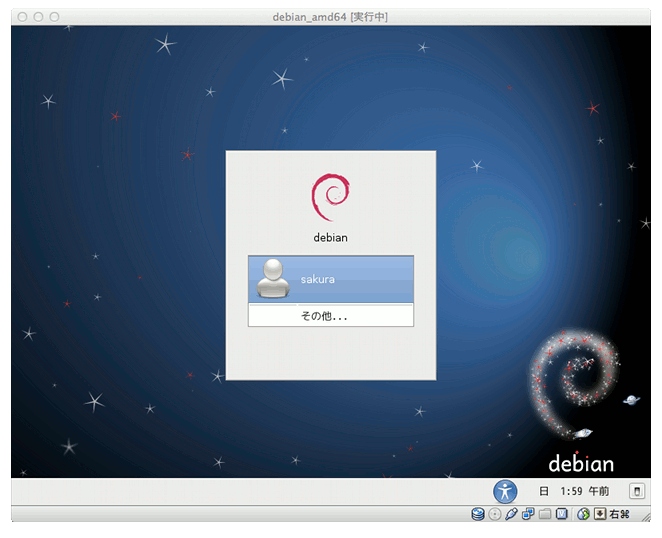Click the USB devices status icon

point(511,514)
